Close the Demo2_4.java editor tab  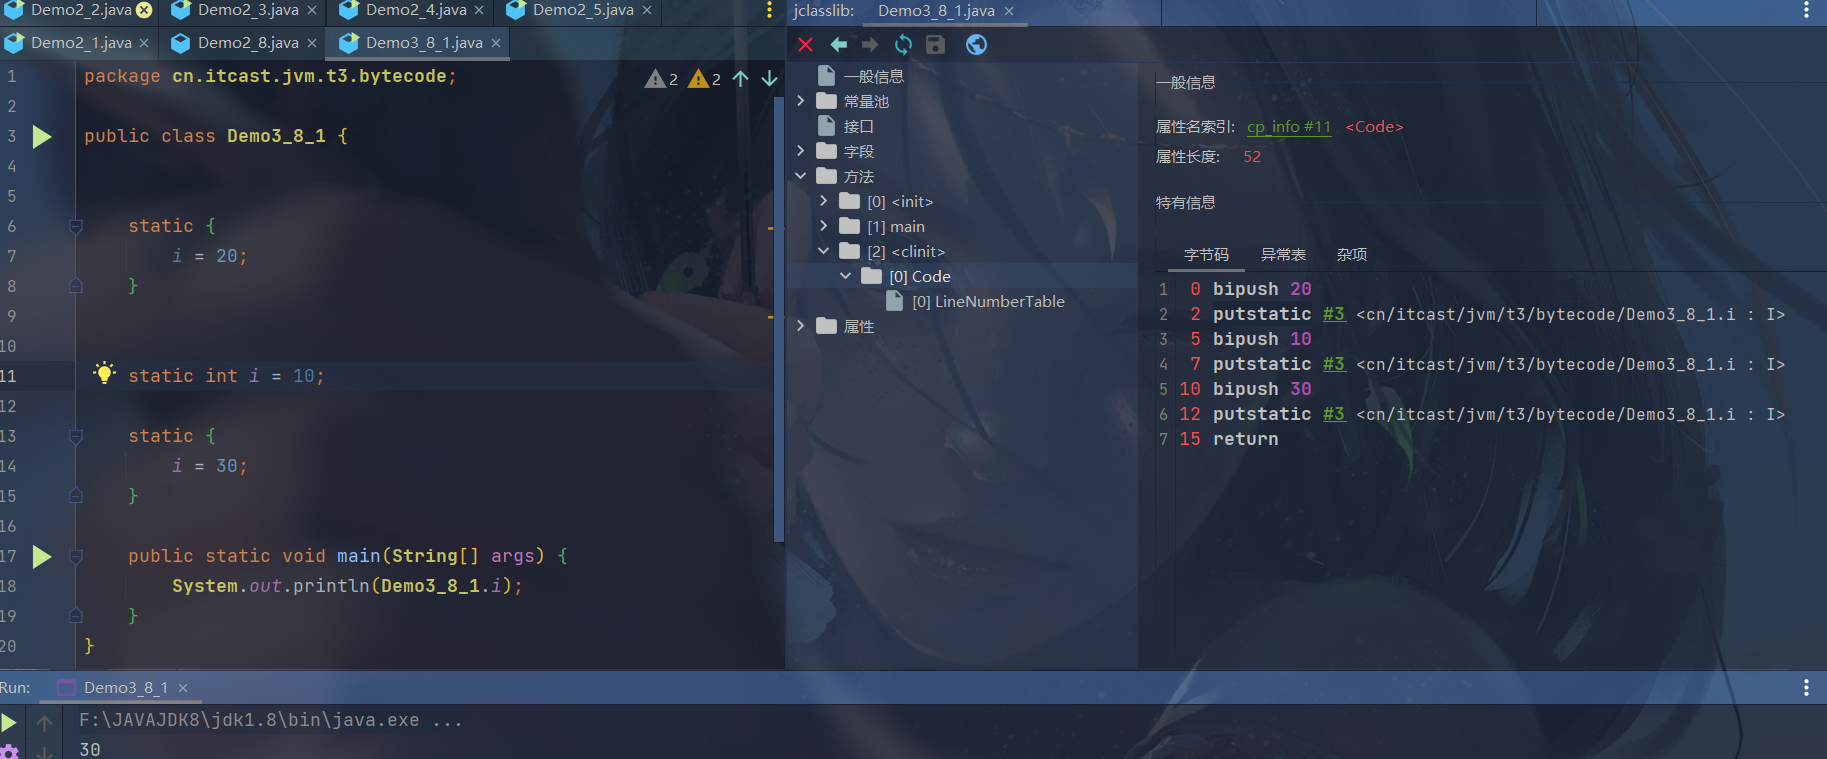[x=479, y=10]
